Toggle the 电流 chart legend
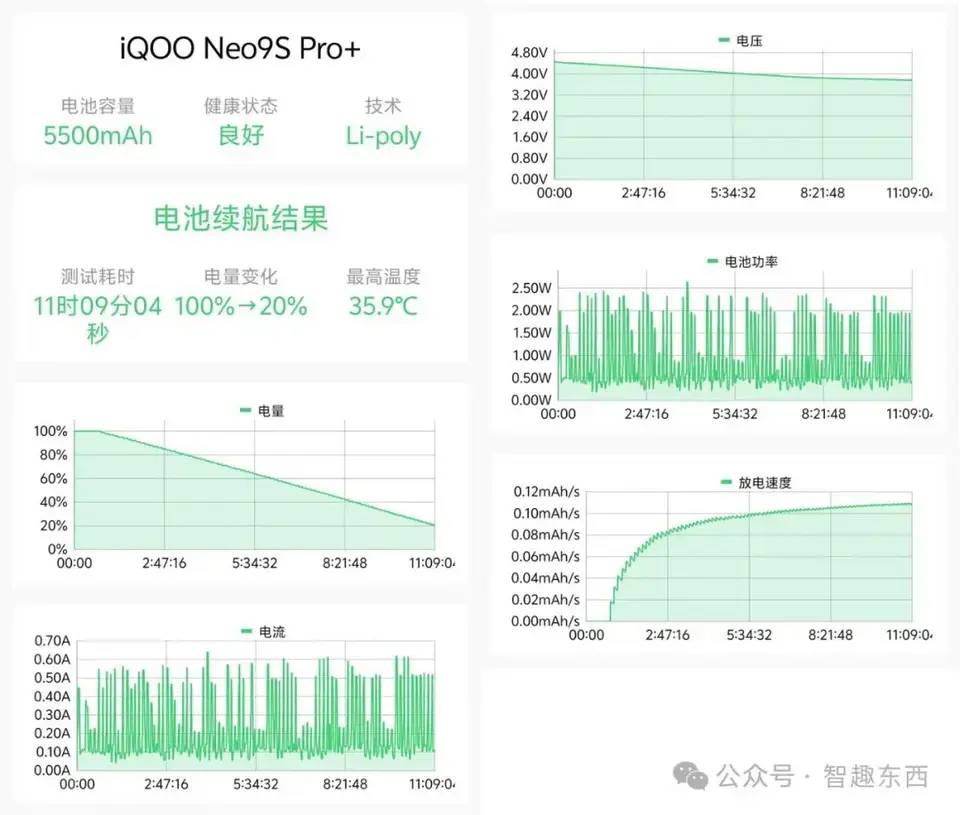This screenshot has height=815, width=960. [x=263, y=632]
